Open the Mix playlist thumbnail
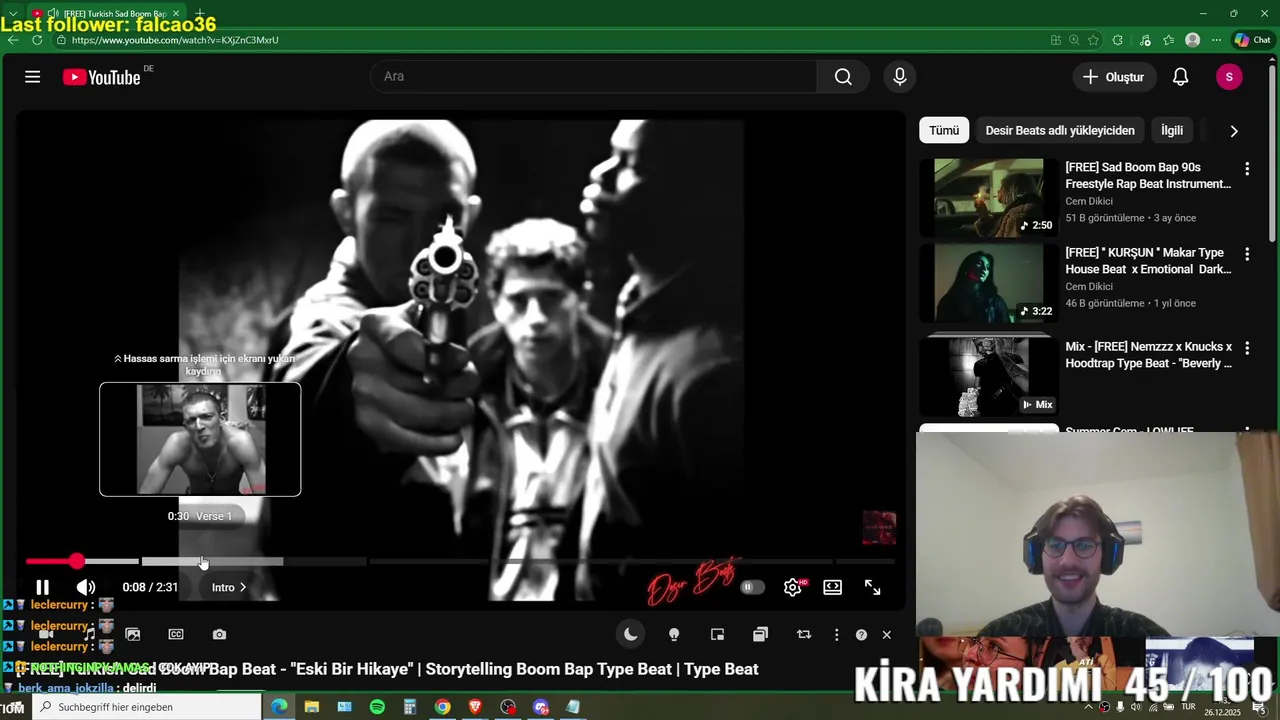This screenshot has width=1280, height=720. click(x=989, y=377)
